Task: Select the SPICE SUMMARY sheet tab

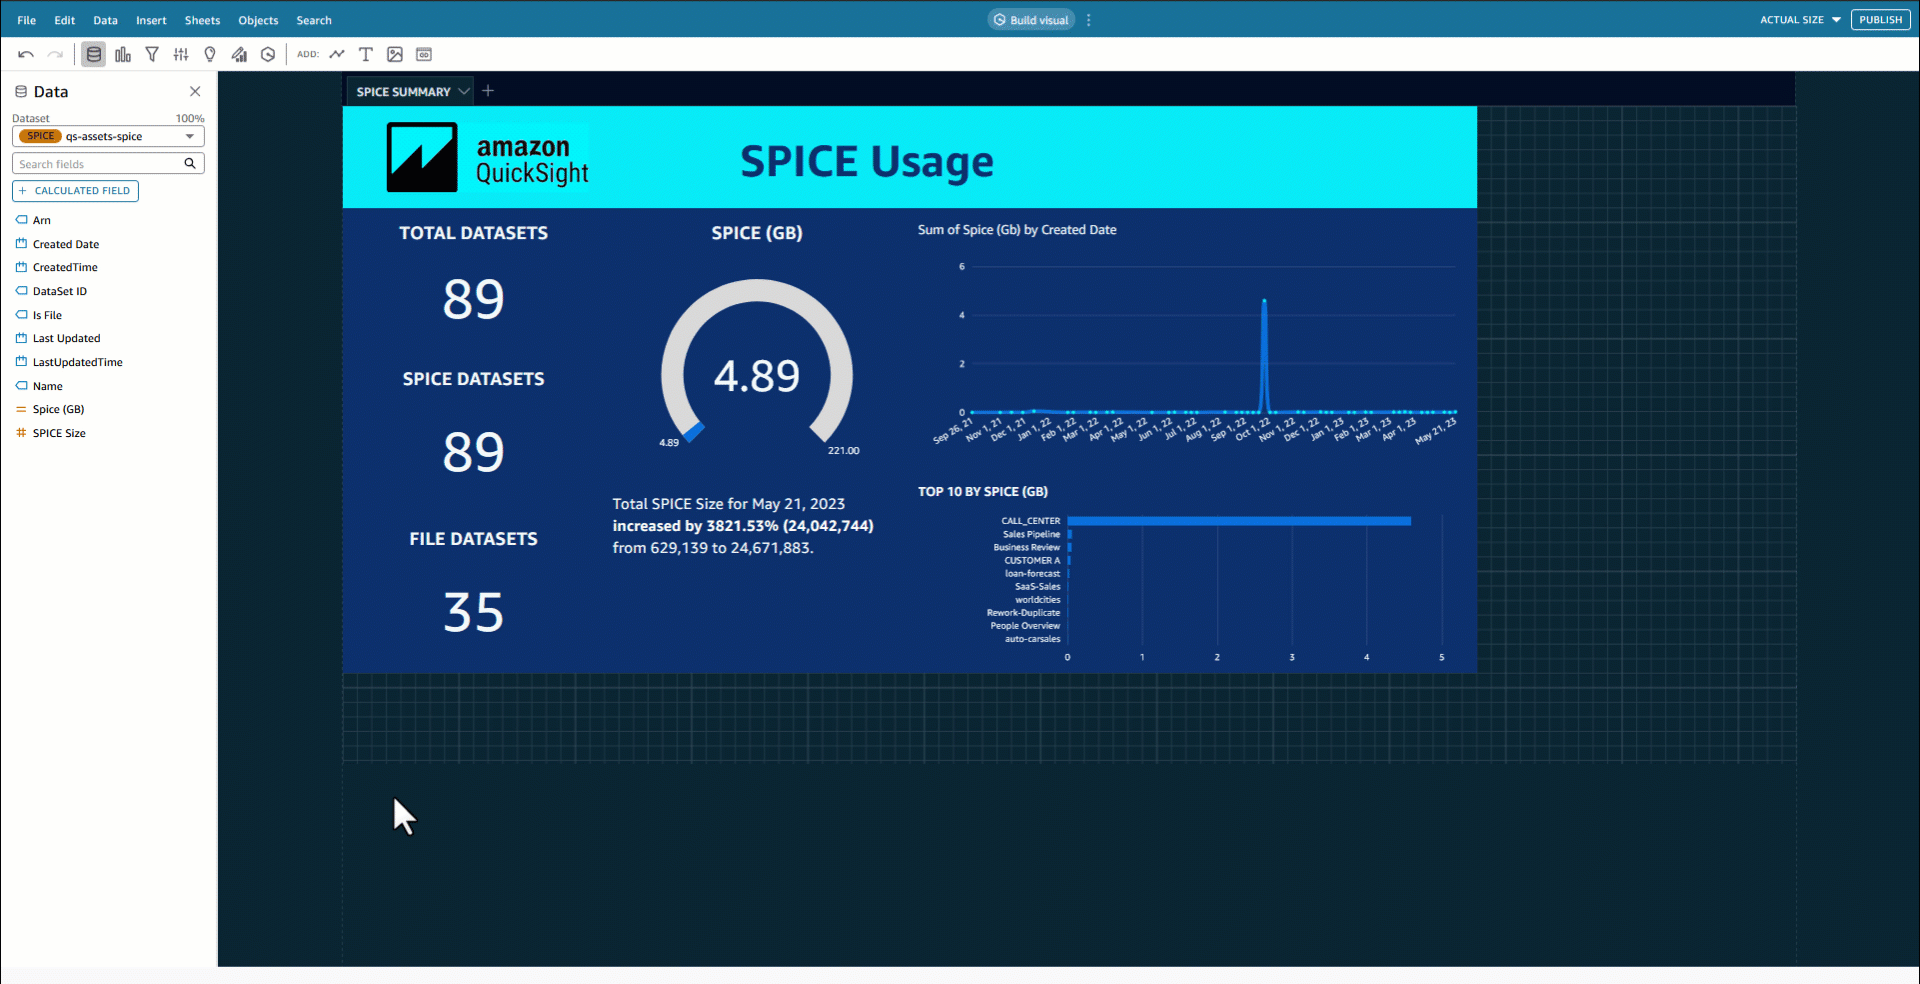Action: point(404,92)
